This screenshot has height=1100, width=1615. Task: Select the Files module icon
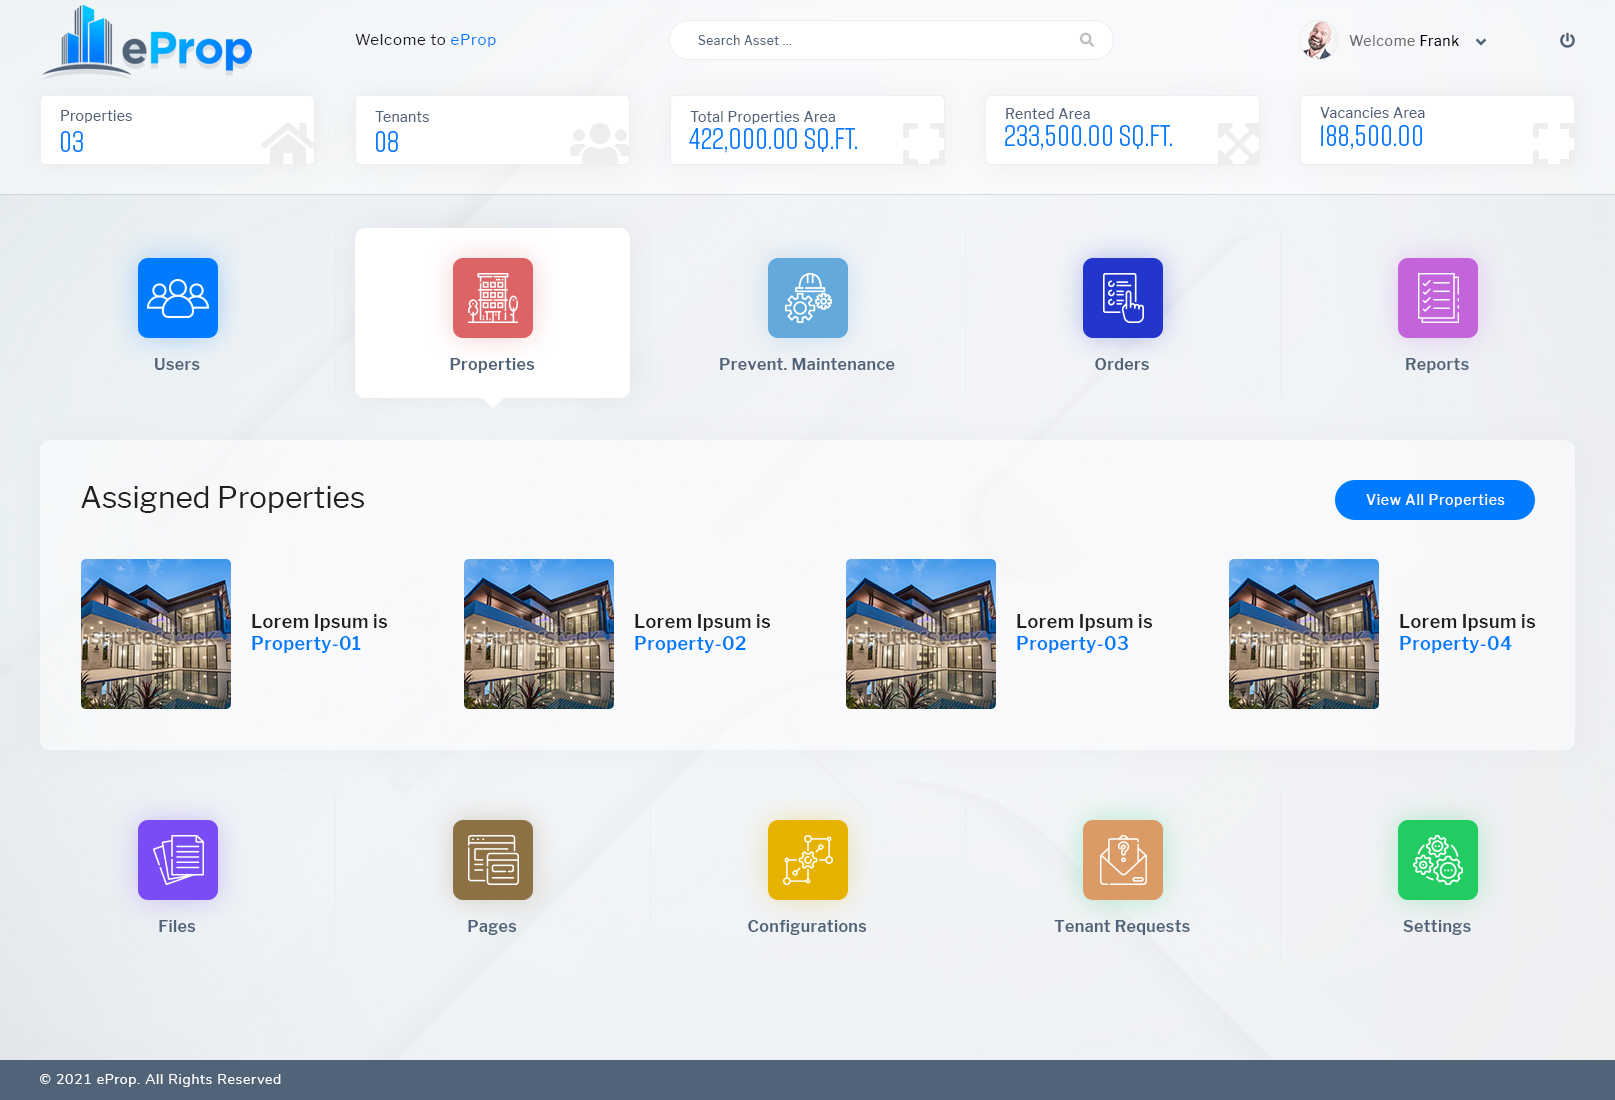177,859
